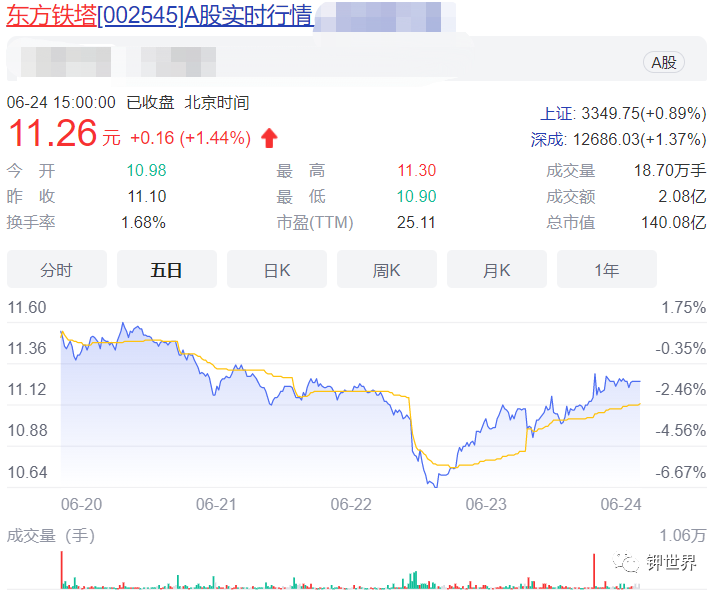This screenshot has height=593, width=719.
Task: Click the 06-20 date label on chart axis
Action: (x=82, y=504)
